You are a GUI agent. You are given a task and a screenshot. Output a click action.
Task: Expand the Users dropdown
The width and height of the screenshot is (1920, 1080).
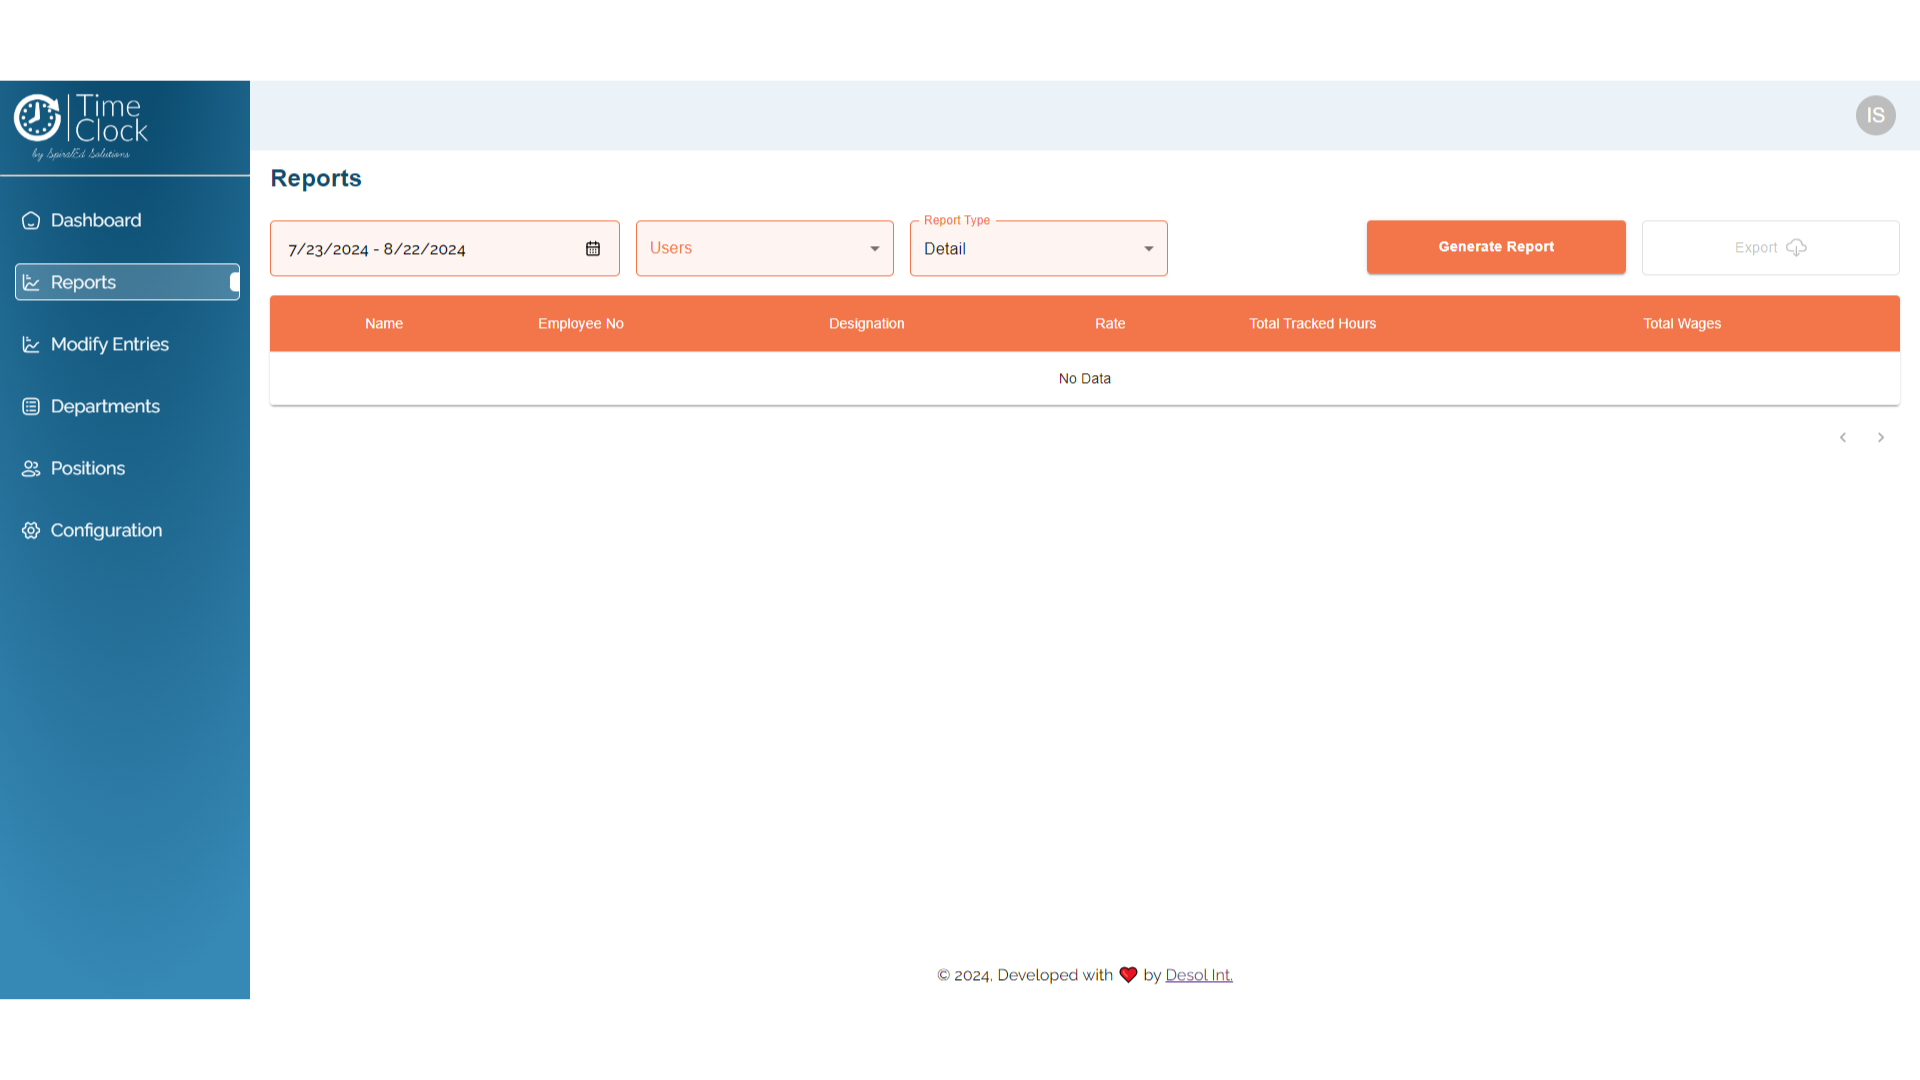point(764,249)
